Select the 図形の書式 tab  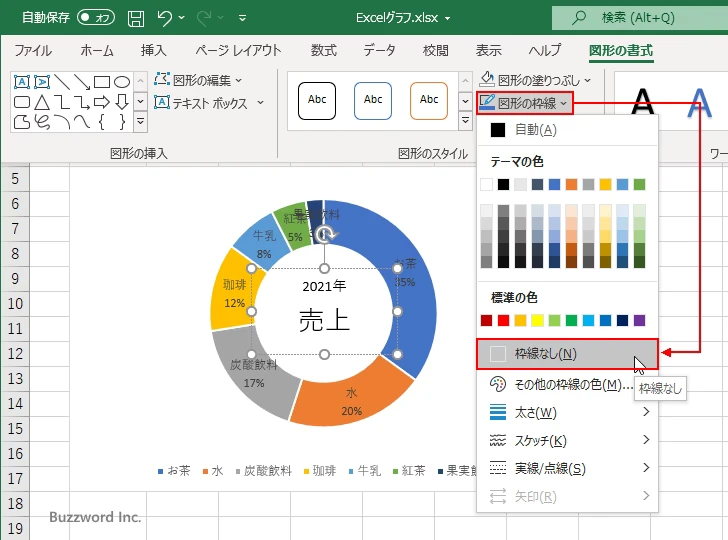pos(621,50)
